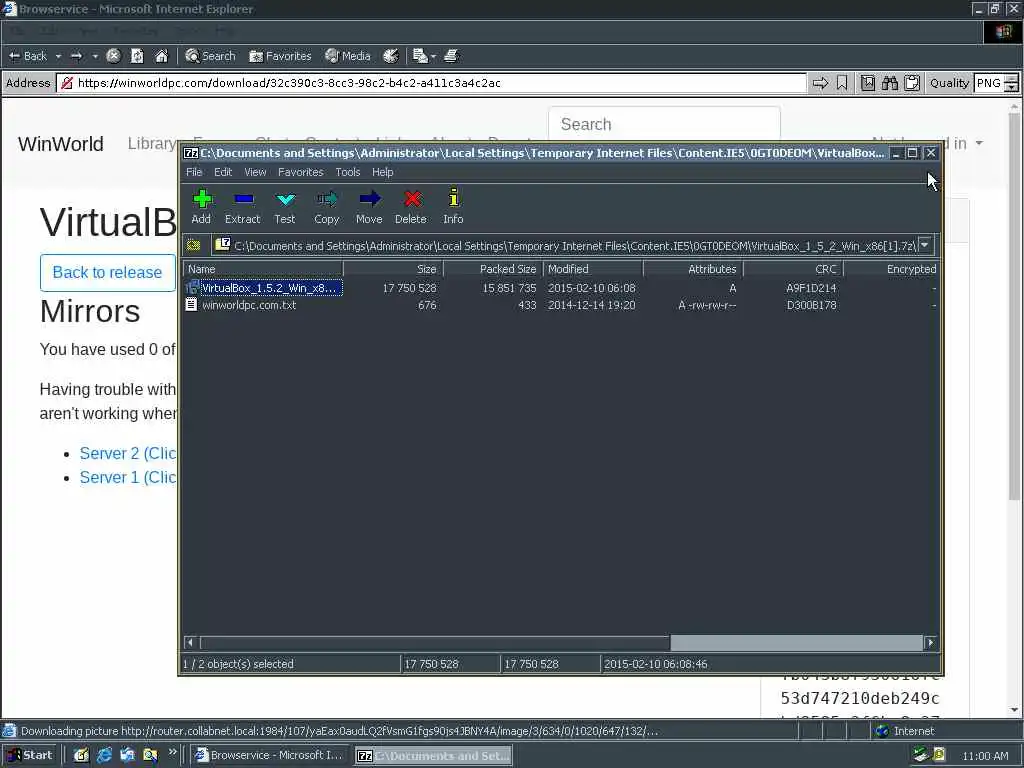Sort by the Name column header
The width and height of the screenshot is (1024, 768).
pyautogui.click(x=263, y=269)
